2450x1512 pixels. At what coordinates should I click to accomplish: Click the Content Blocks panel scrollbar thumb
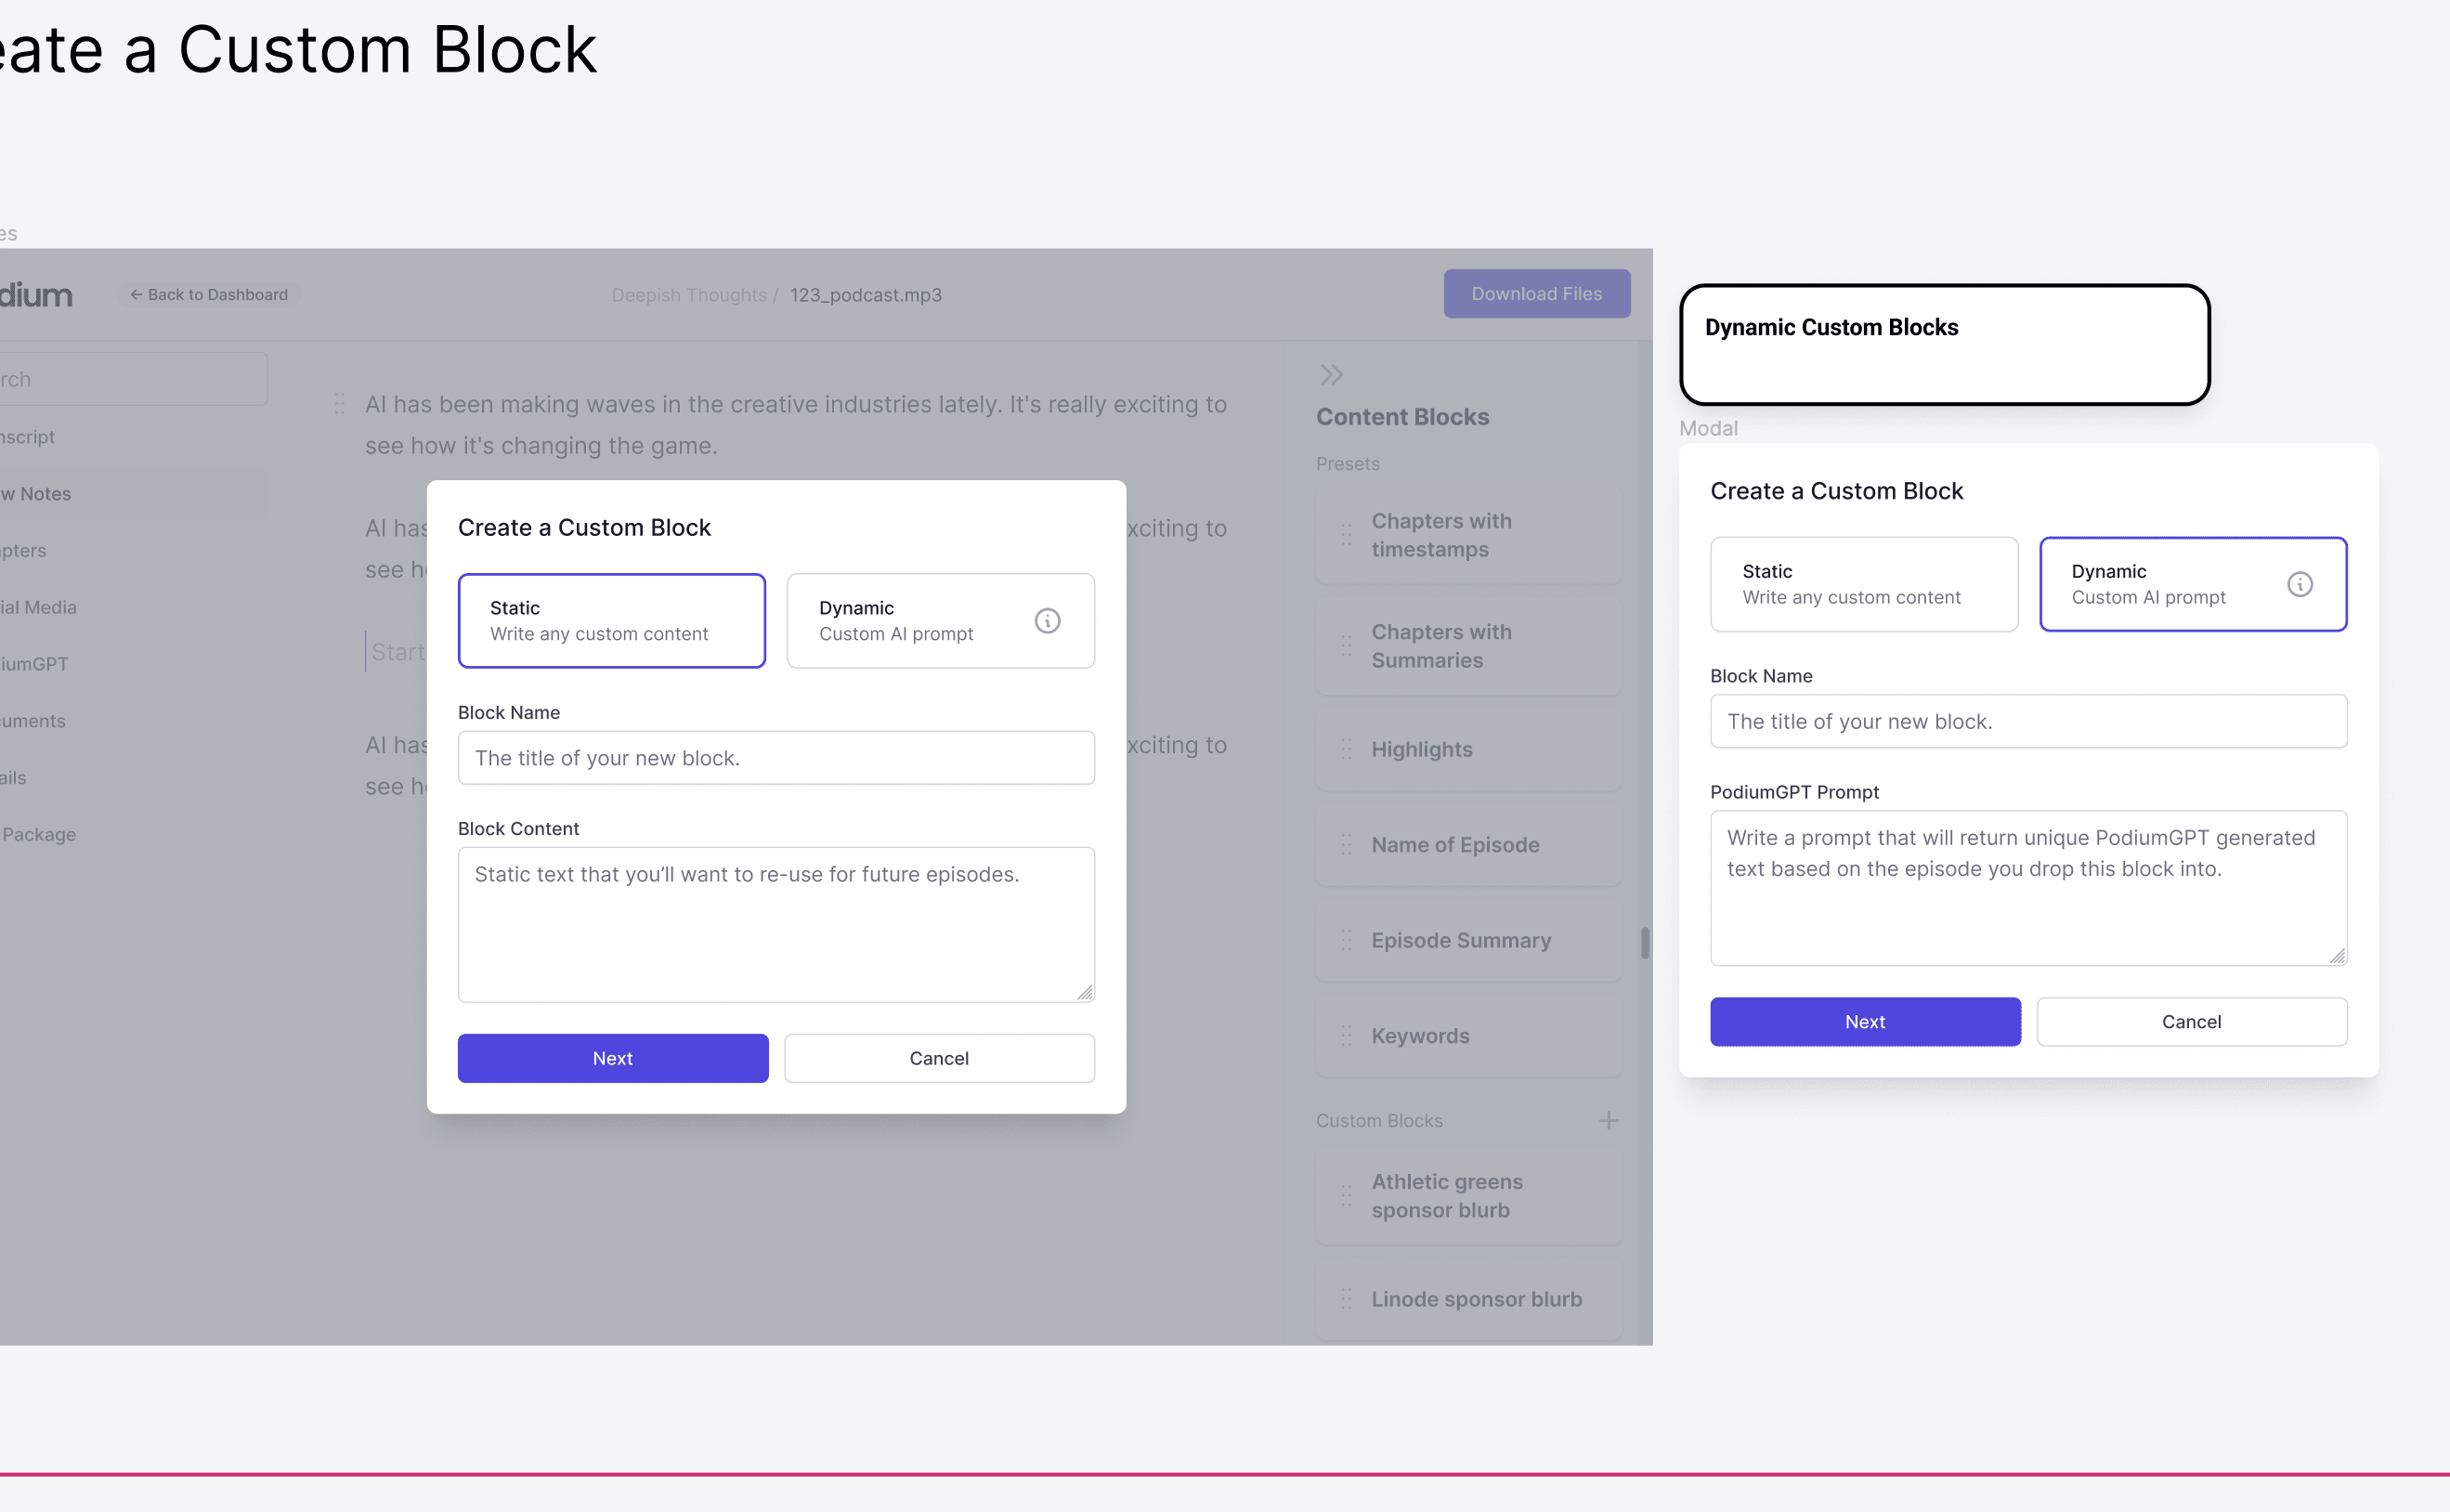pos(1644,943)
